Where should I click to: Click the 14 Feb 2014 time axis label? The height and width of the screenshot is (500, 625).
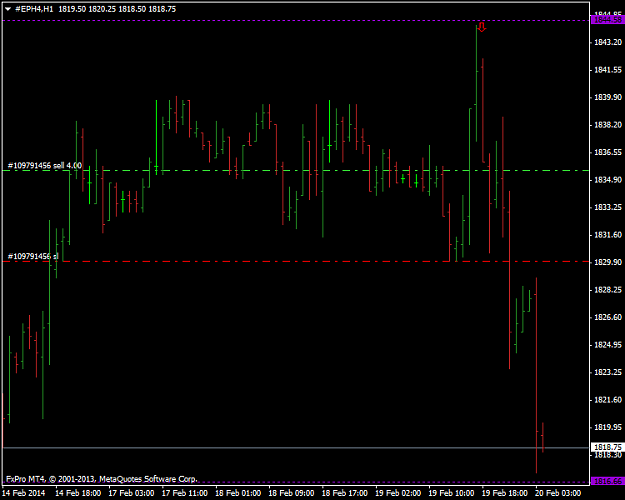tap(24, 493)
